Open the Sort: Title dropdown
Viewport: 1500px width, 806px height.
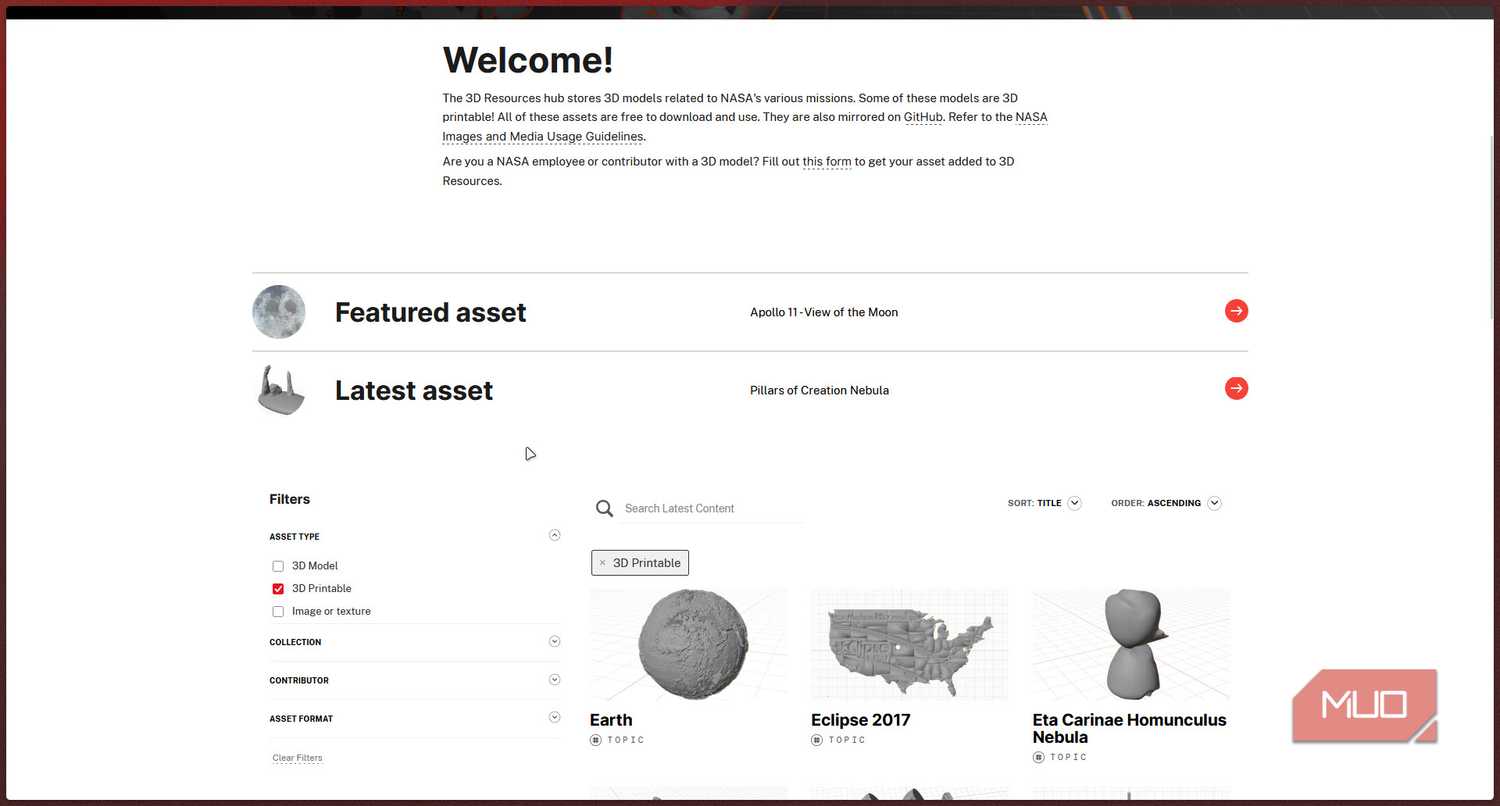1045,503
